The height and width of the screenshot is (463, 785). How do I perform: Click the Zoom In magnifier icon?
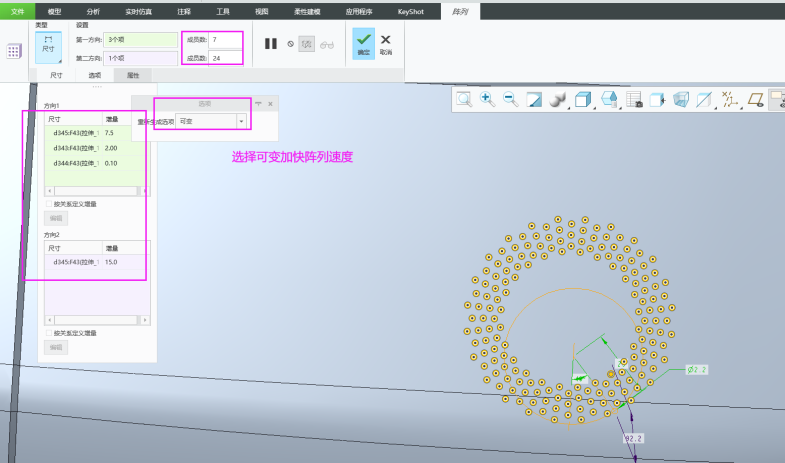click(487, 99)
